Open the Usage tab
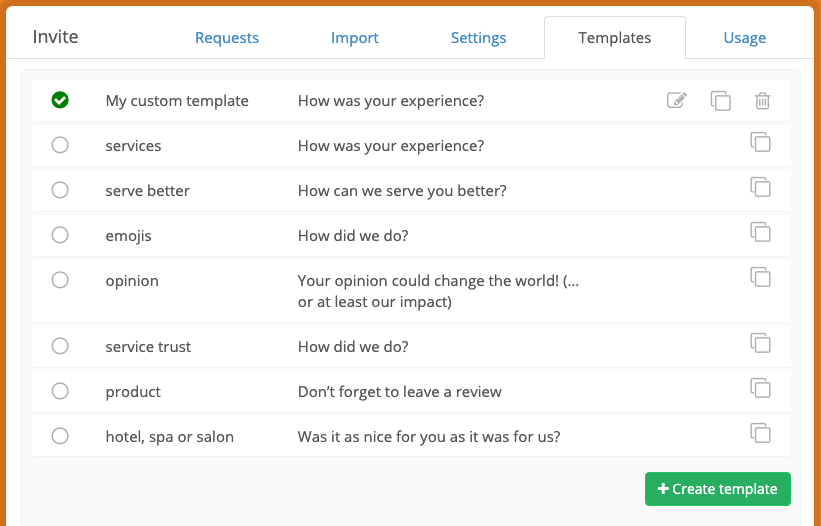 coord(745,38)
